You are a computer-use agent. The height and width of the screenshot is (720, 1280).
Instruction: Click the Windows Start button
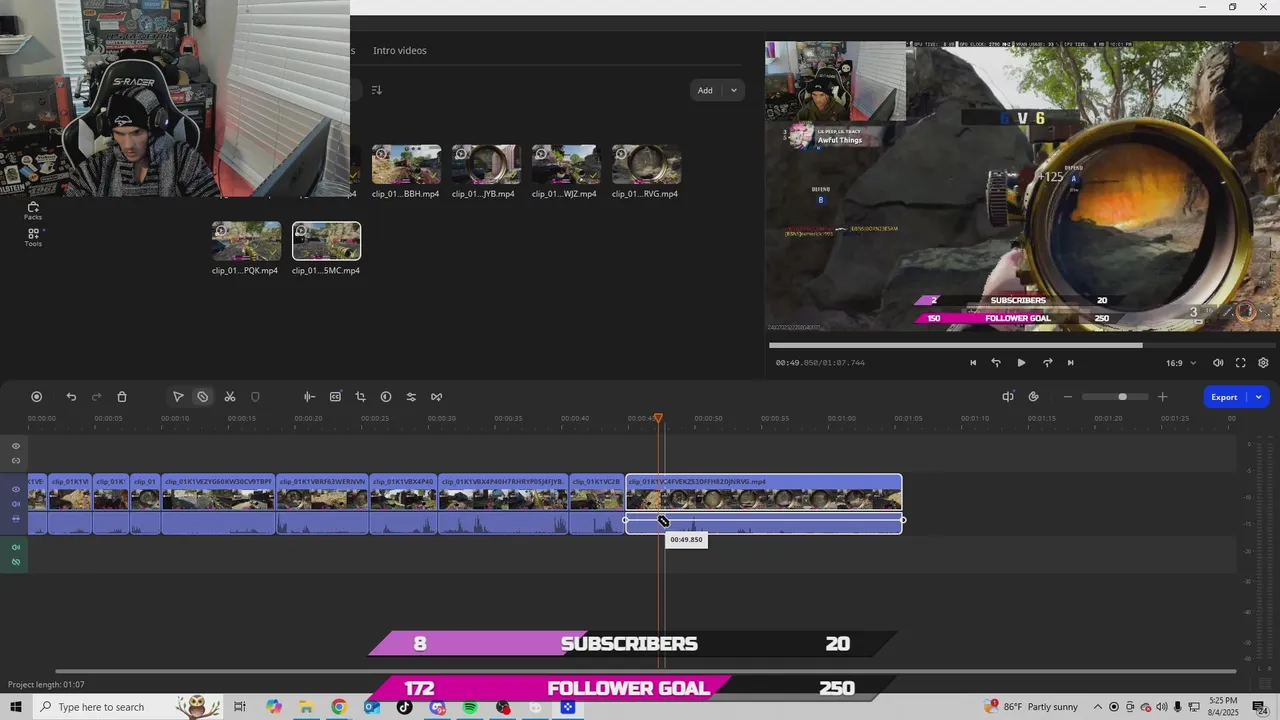click(x=17, y=707)
